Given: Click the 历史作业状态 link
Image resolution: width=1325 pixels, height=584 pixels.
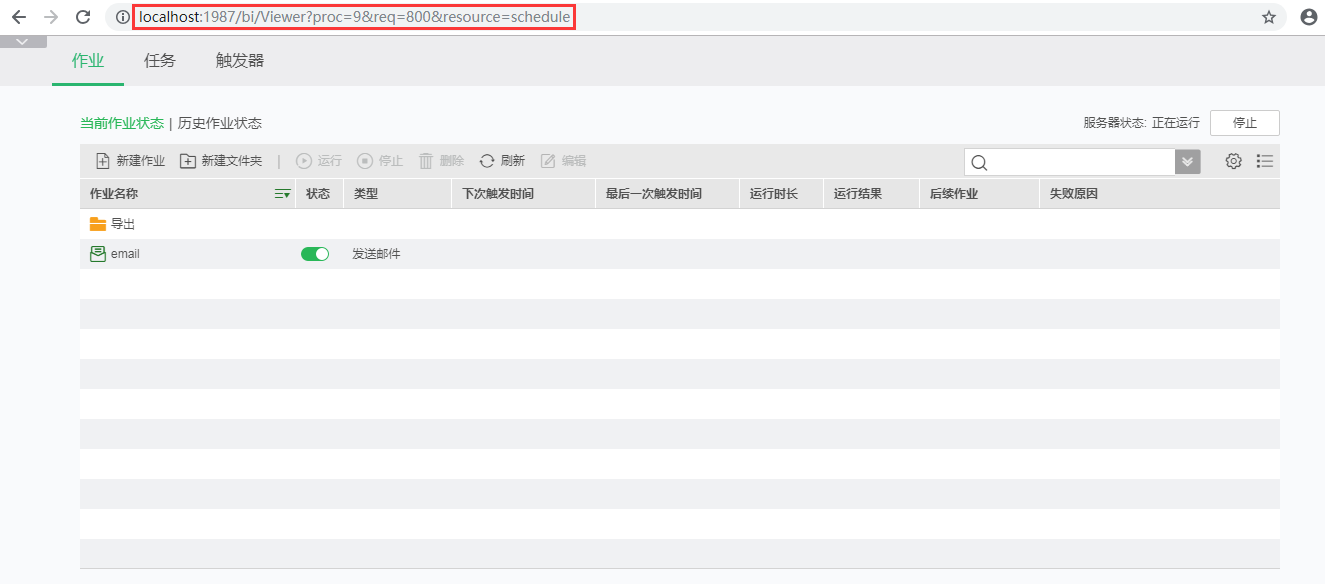Looking at the screenshot, I should (219, 122).
